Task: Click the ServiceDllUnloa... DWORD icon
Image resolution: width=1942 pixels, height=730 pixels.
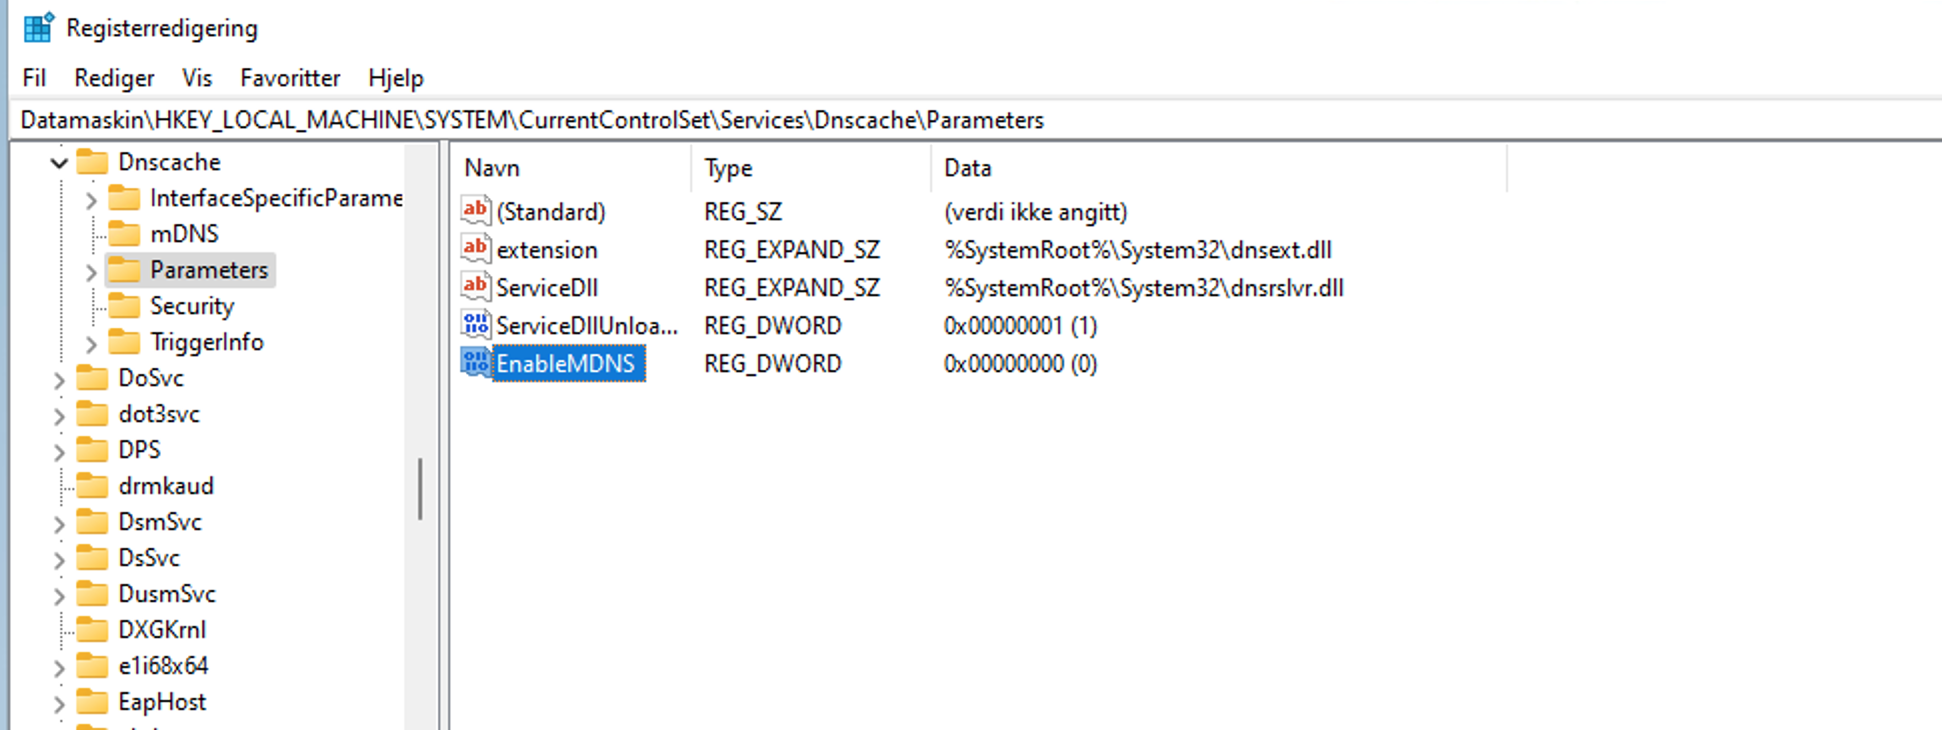Action: point(476,324)
